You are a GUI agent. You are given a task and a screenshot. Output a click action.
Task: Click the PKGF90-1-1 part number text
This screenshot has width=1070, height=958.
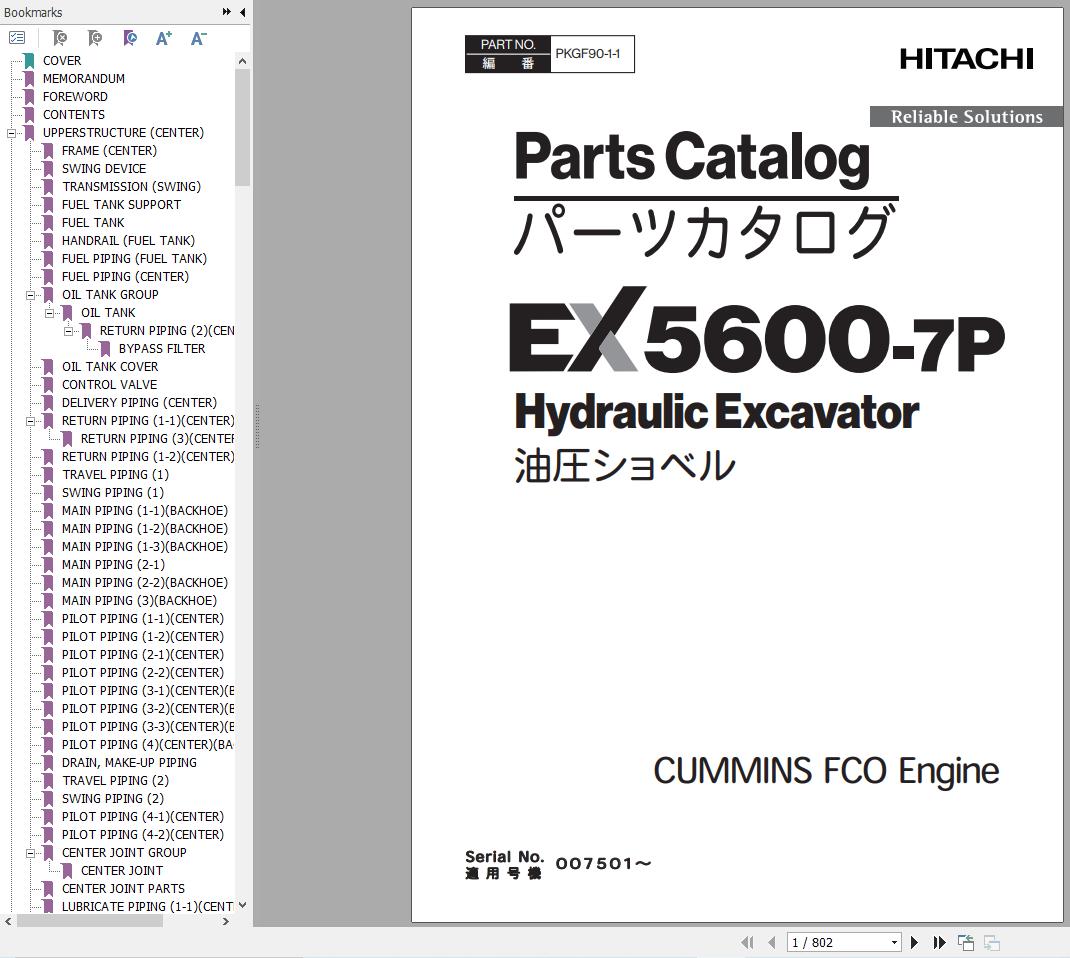pyautogui.click(x=588, y=54)
